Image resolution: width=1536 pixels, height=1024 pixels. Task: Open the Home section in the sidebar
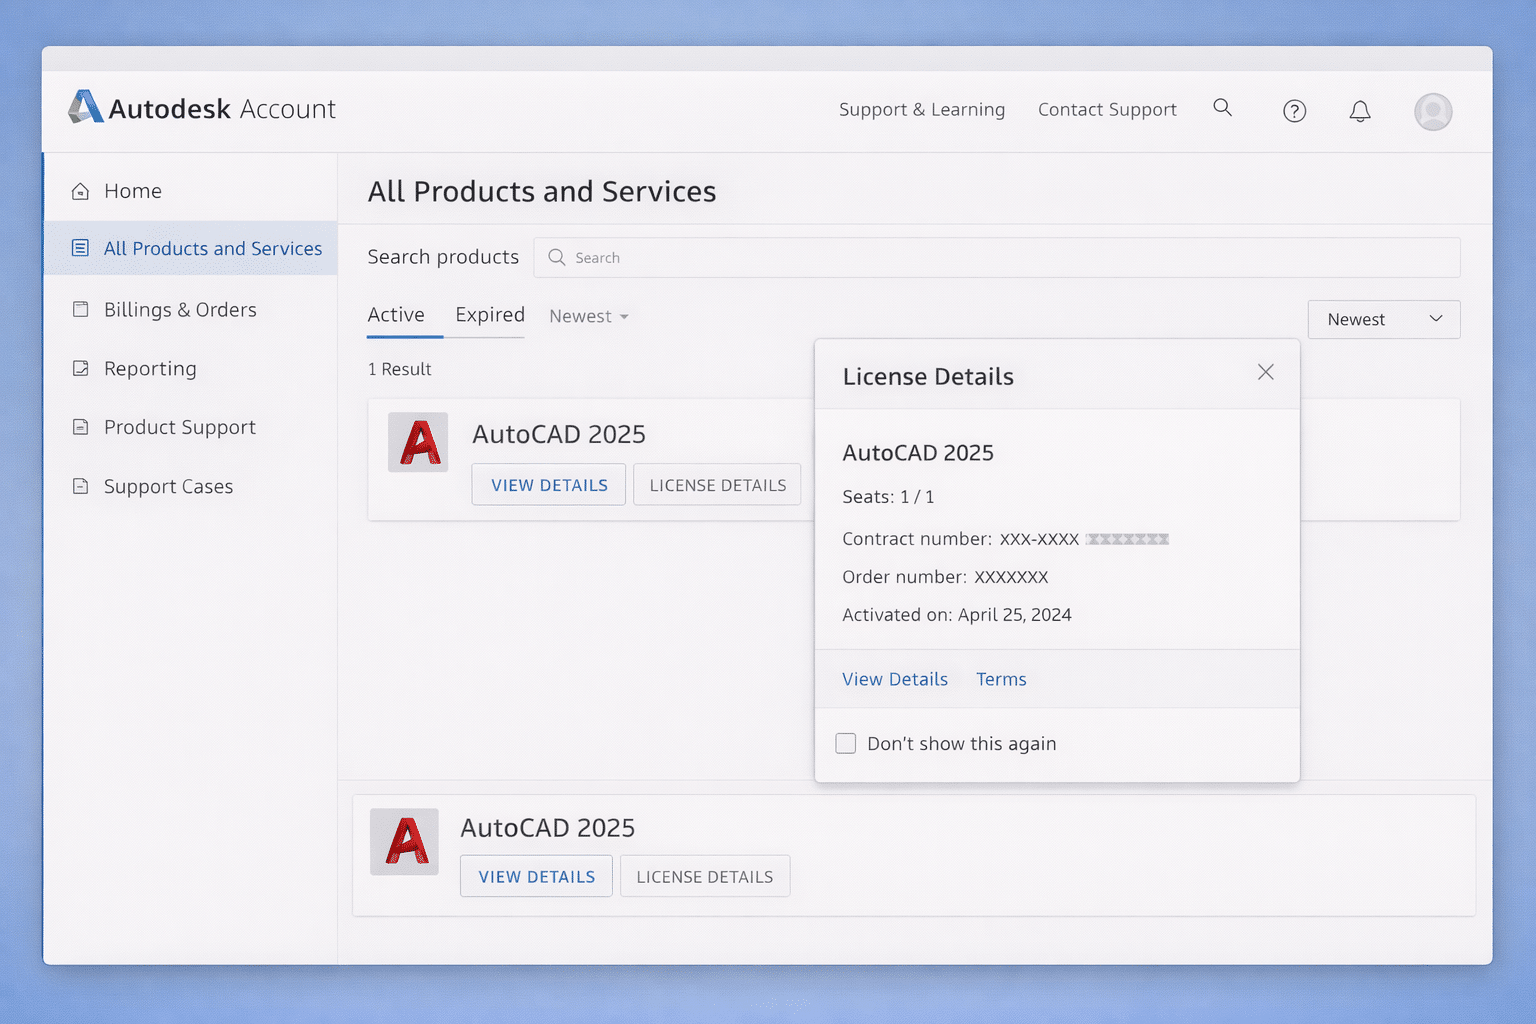(x=133, y=190)
